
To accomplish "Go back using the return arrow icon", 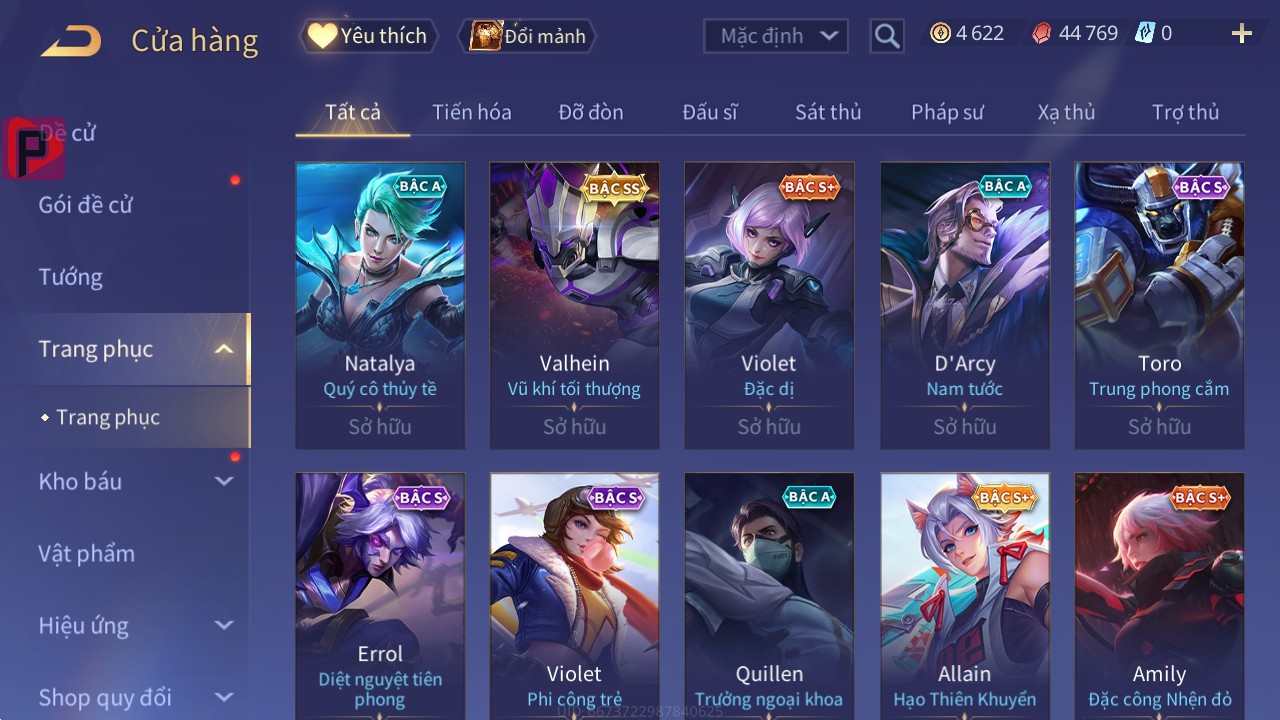I will click(71, 41).
